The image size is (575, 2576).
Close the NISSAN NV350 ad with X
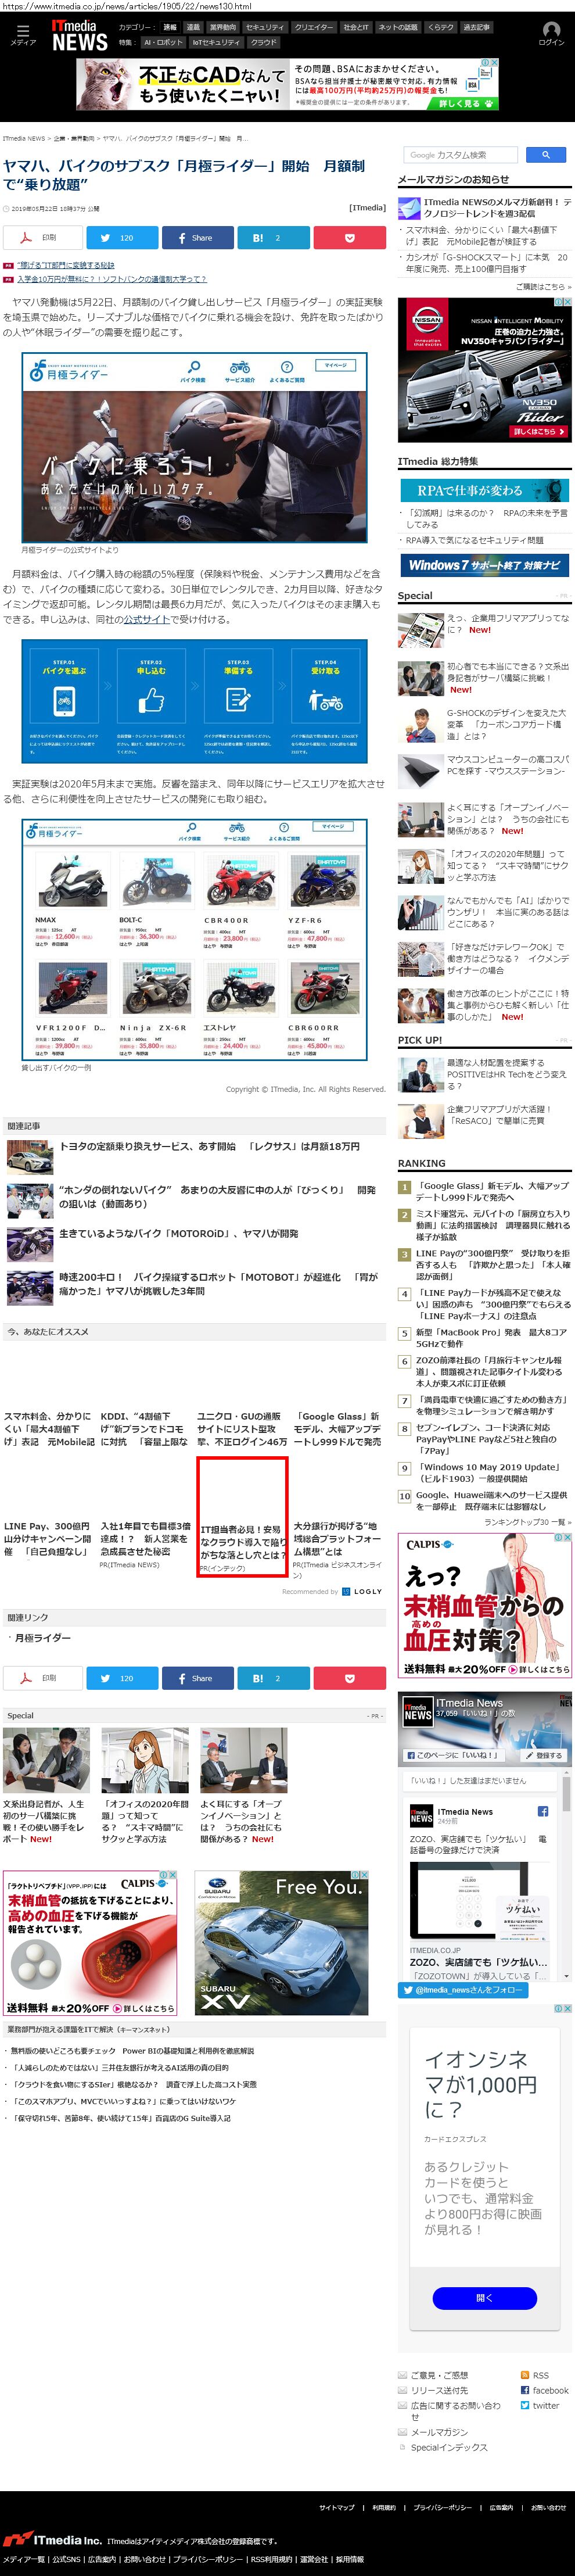tap(568, 301)
